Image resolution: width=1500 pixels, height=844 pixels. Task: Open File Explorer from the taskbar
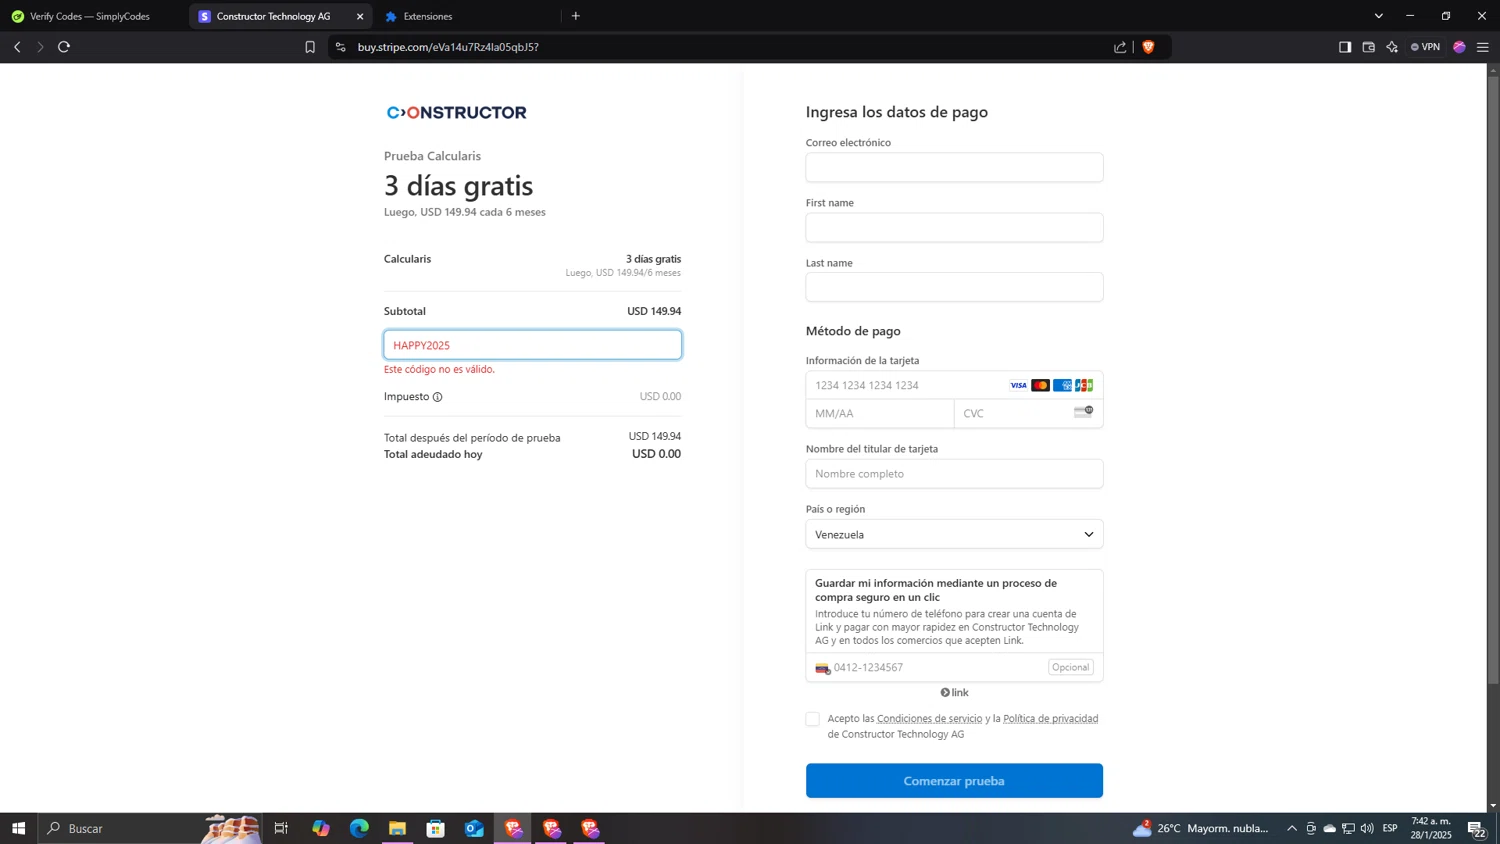(x=397, y=828)
